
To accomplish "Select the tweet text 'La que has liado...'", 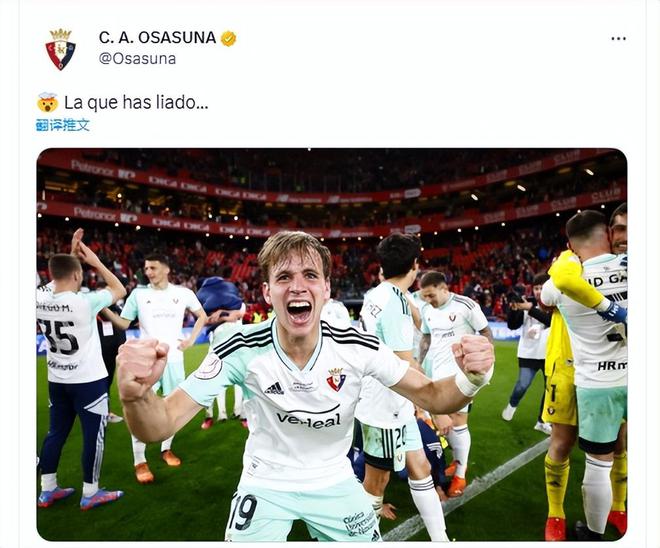I will (136, 102).
